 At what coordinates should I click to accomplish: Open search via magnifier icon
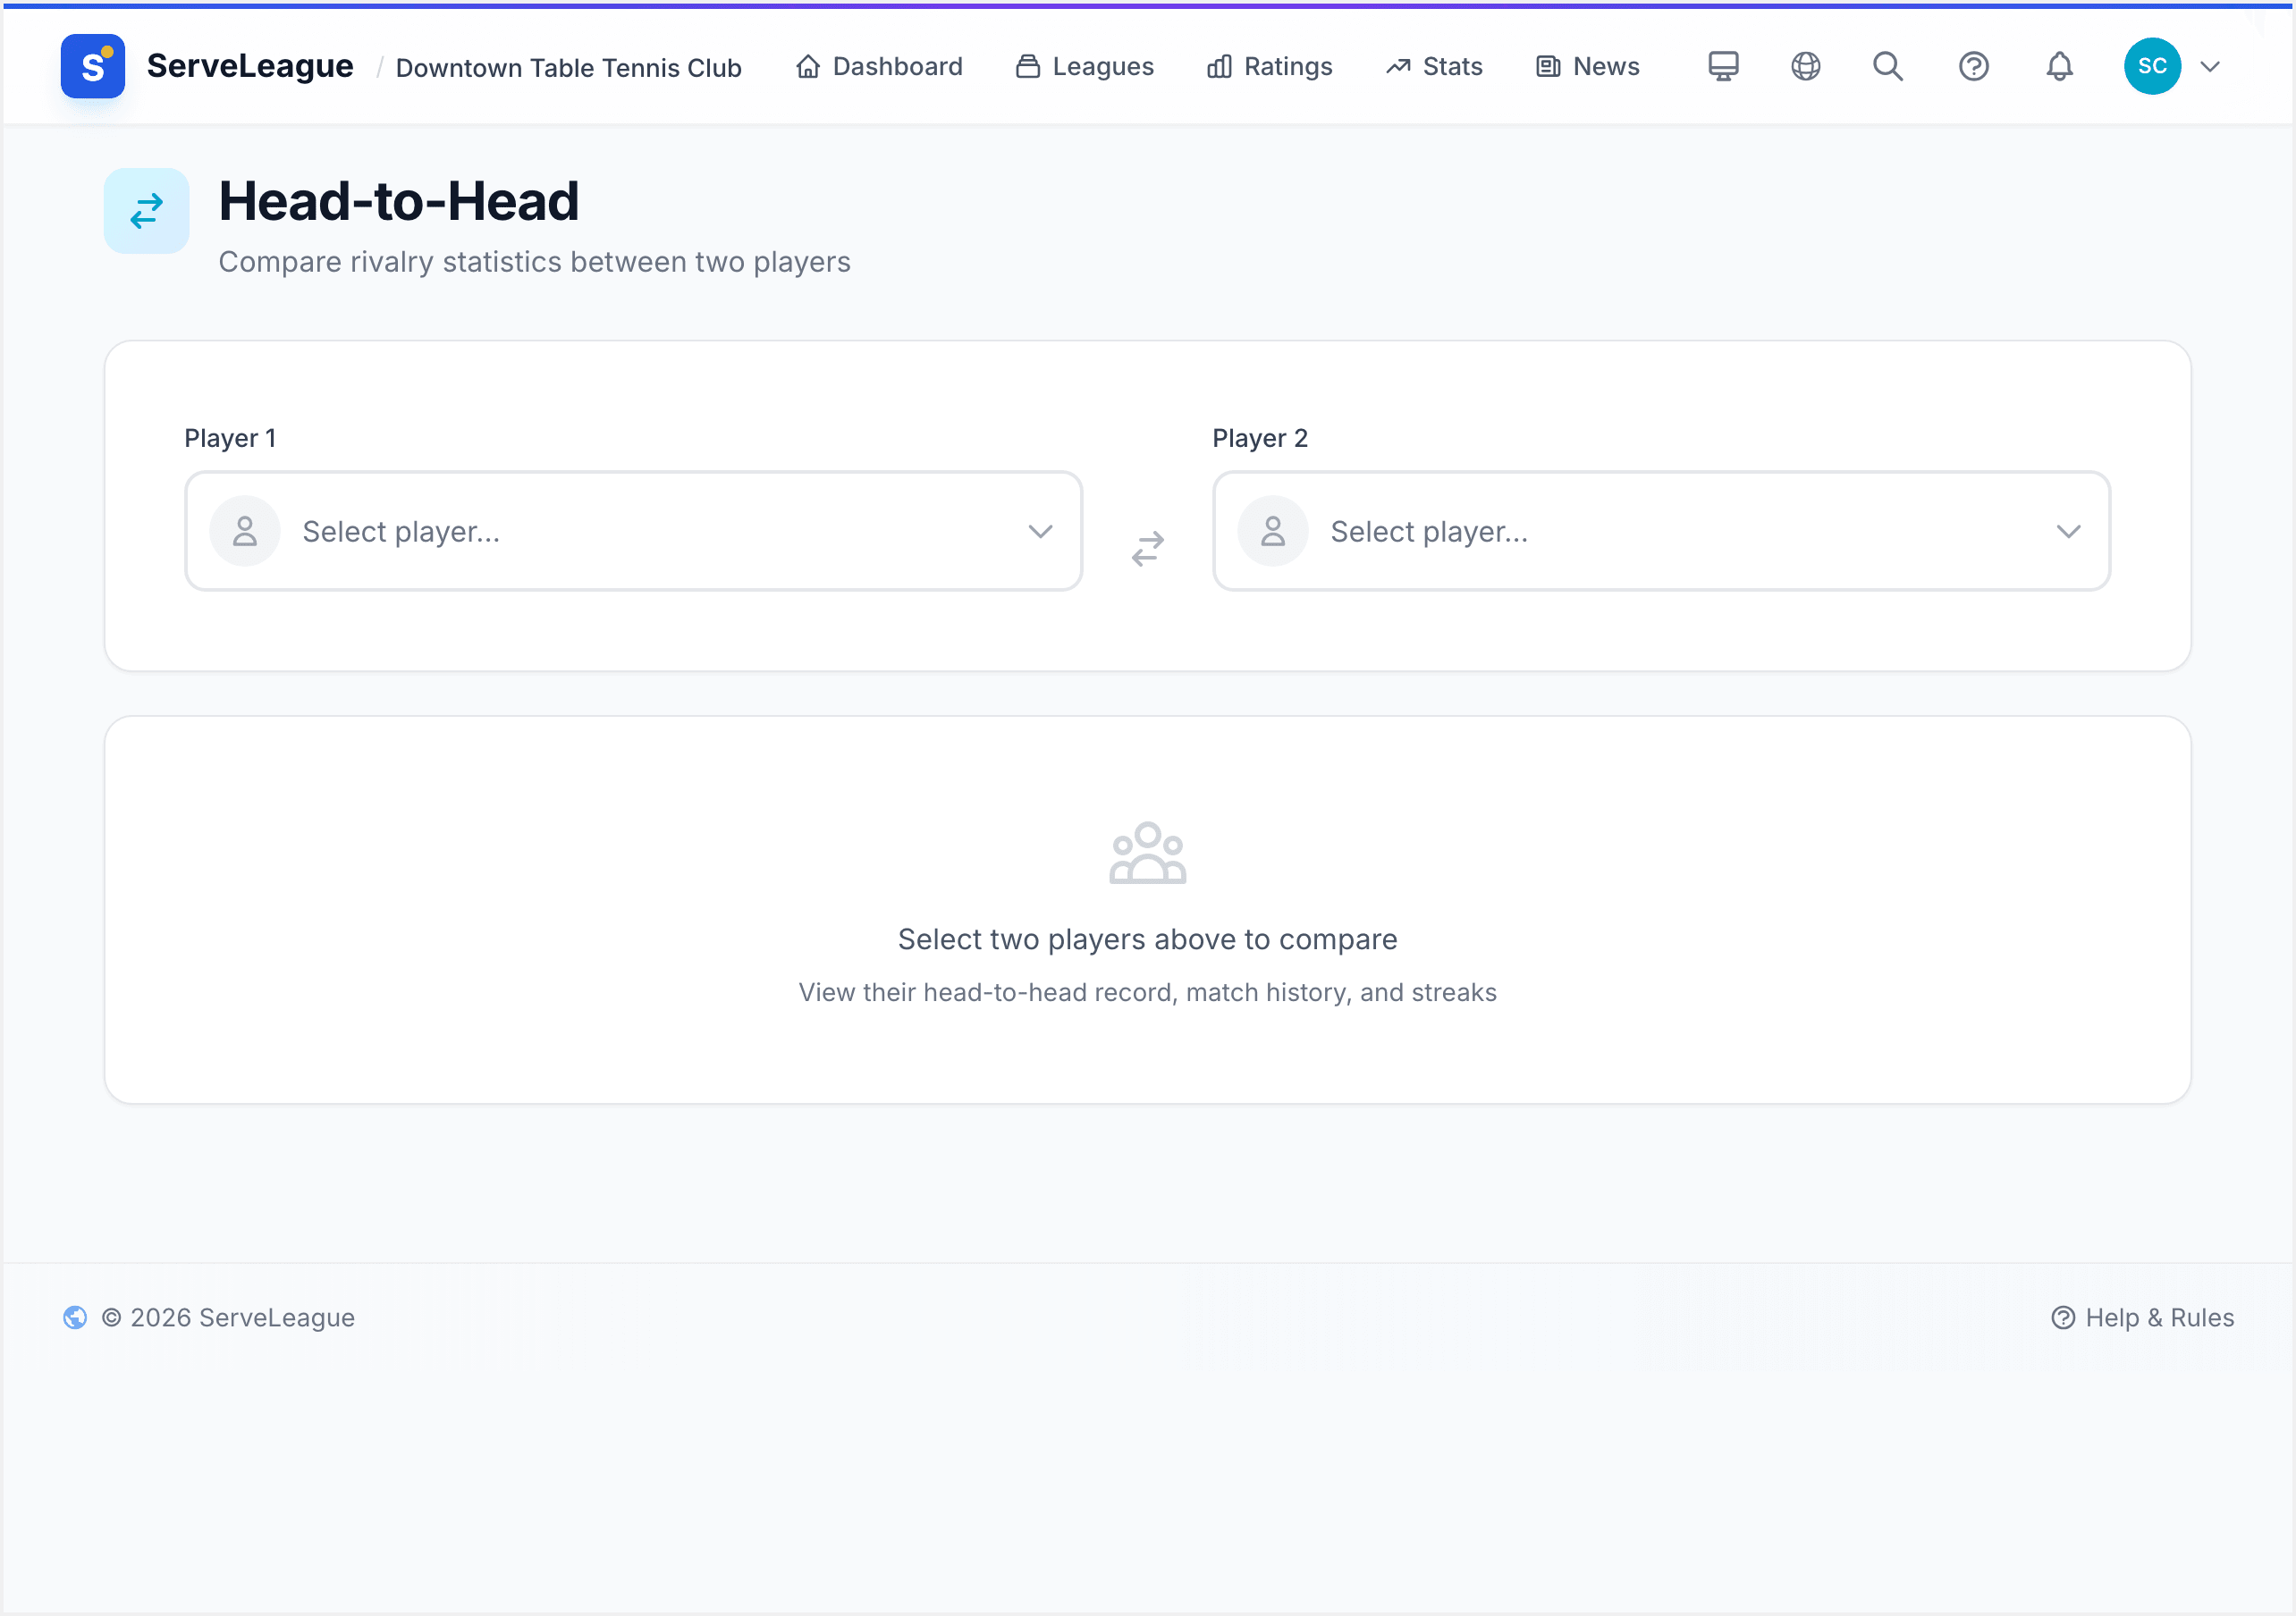[x=1887, y=66]
